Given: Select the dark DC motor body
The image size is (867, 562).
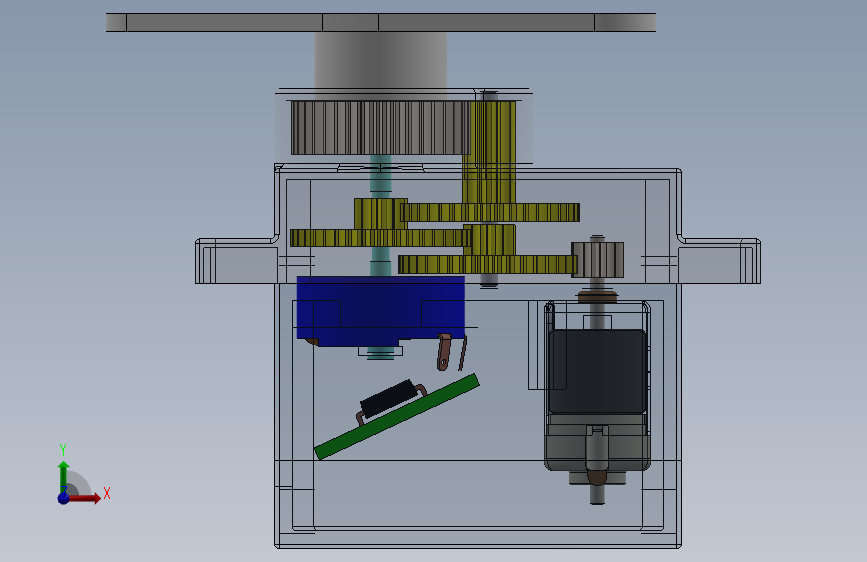Looking at the screenshot, I should pyautogui.click(x=597, y=372).
